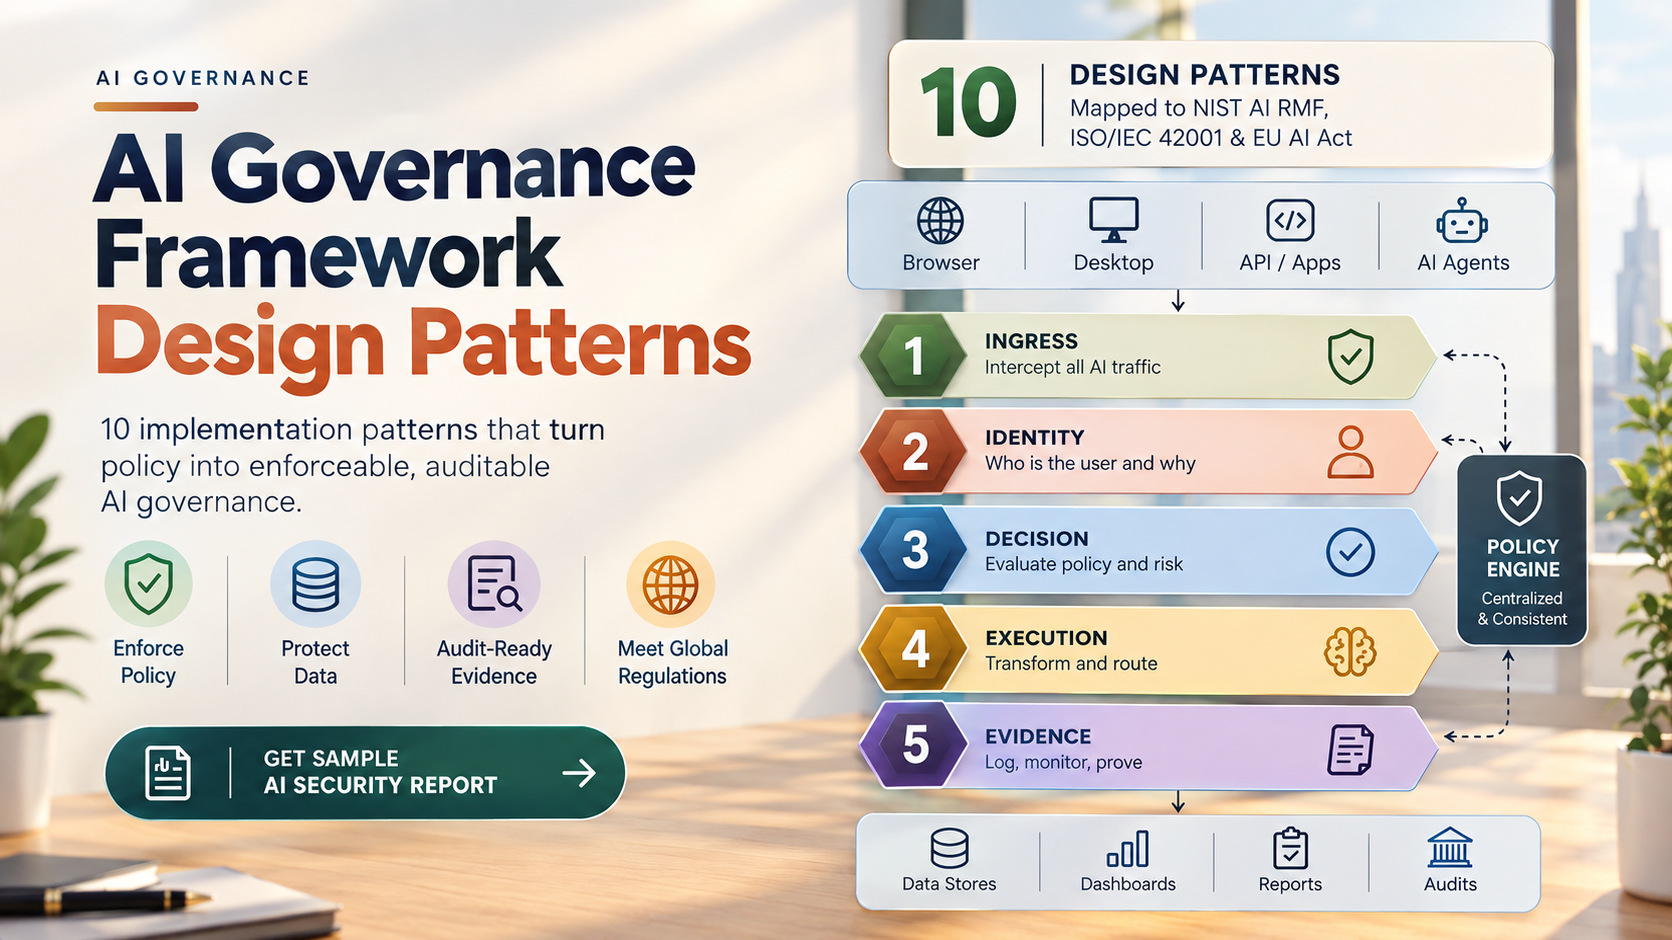Image resolution: width=1672 pixels, height=940 pixels.
Task: Click the Enforce Policy label
Action: (x=148, y=662)
